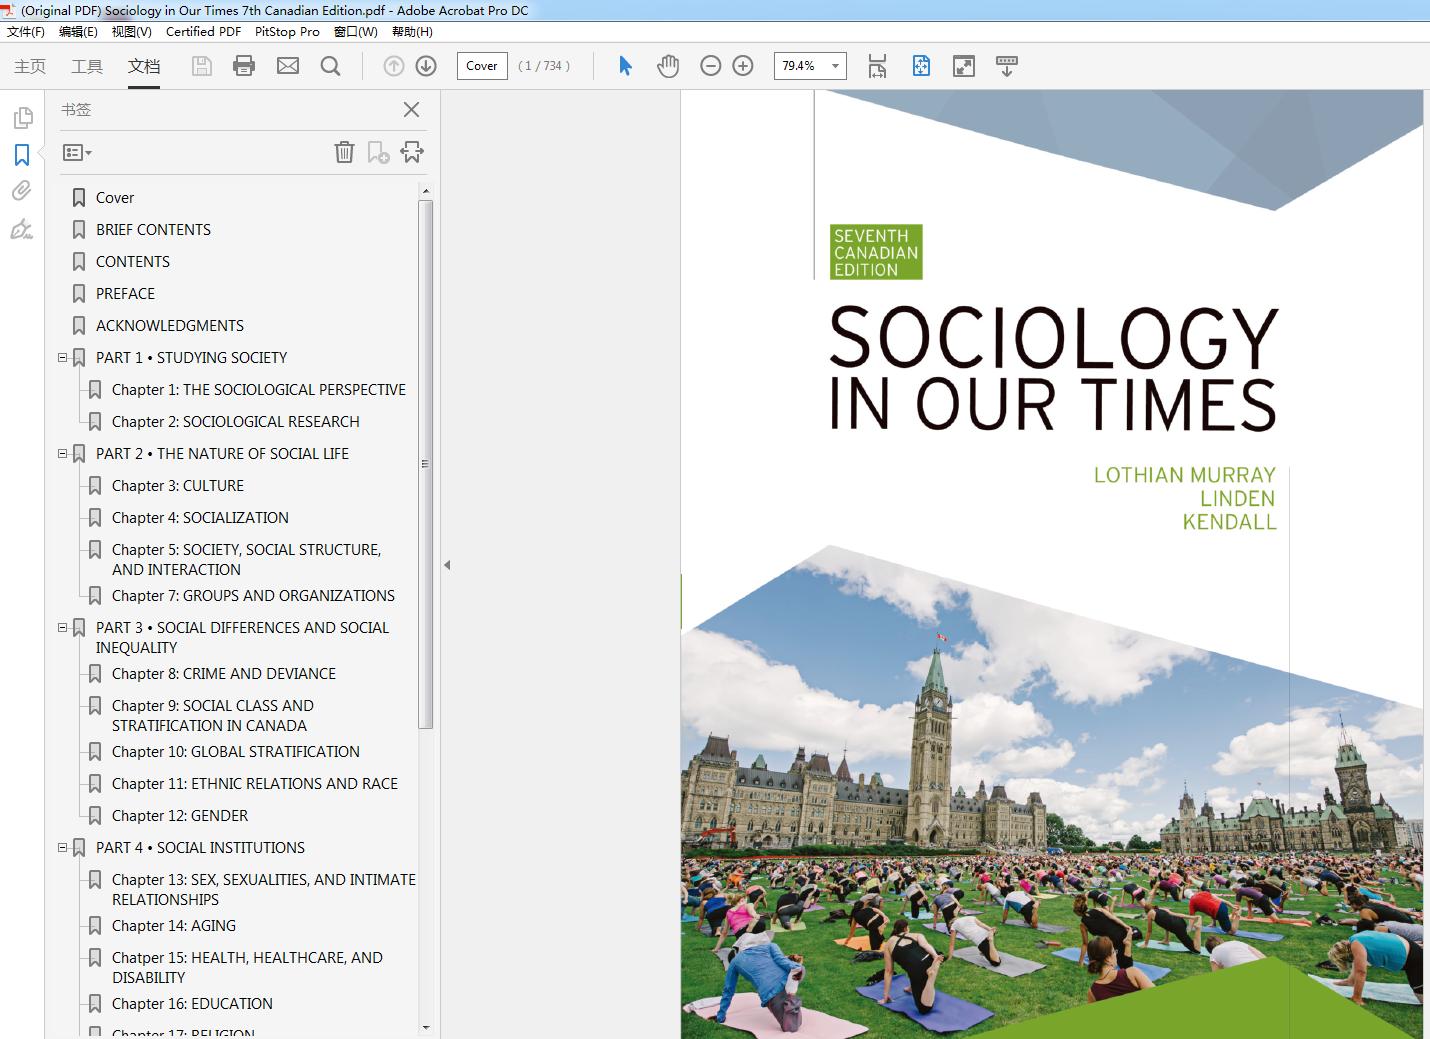1430x1039 pixels.
Task: Open Chapter 13: SEX, SEXUALITIES bookmark
Action: click(x=264, y=889)
